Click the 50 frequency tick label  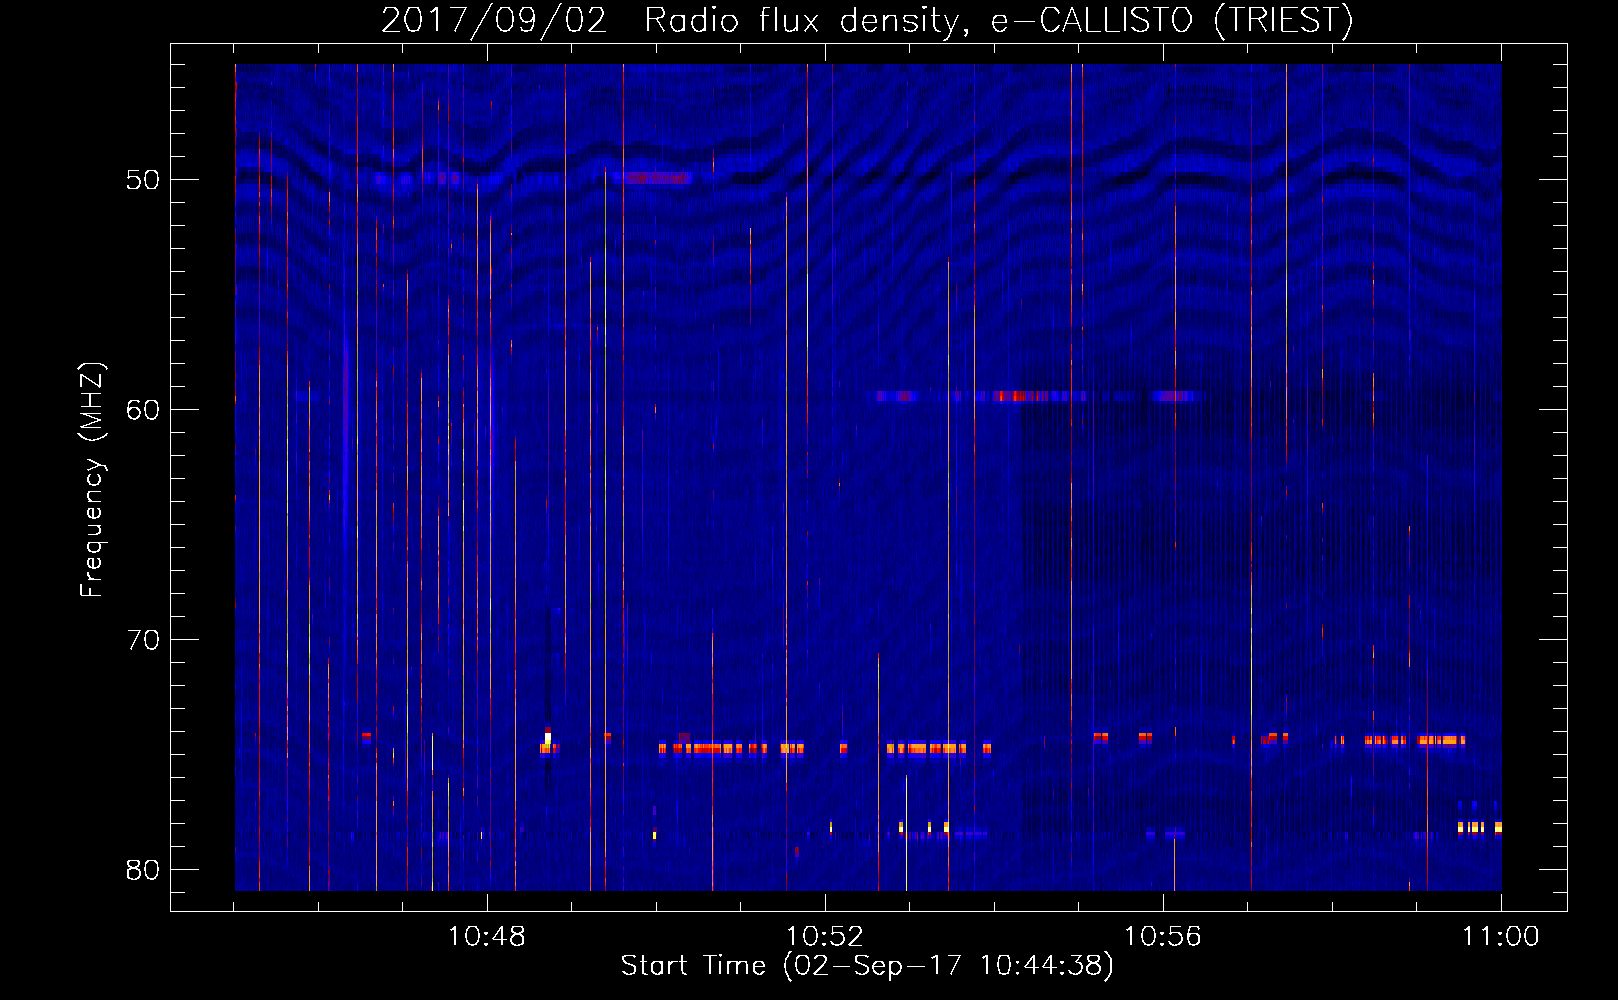143,180
